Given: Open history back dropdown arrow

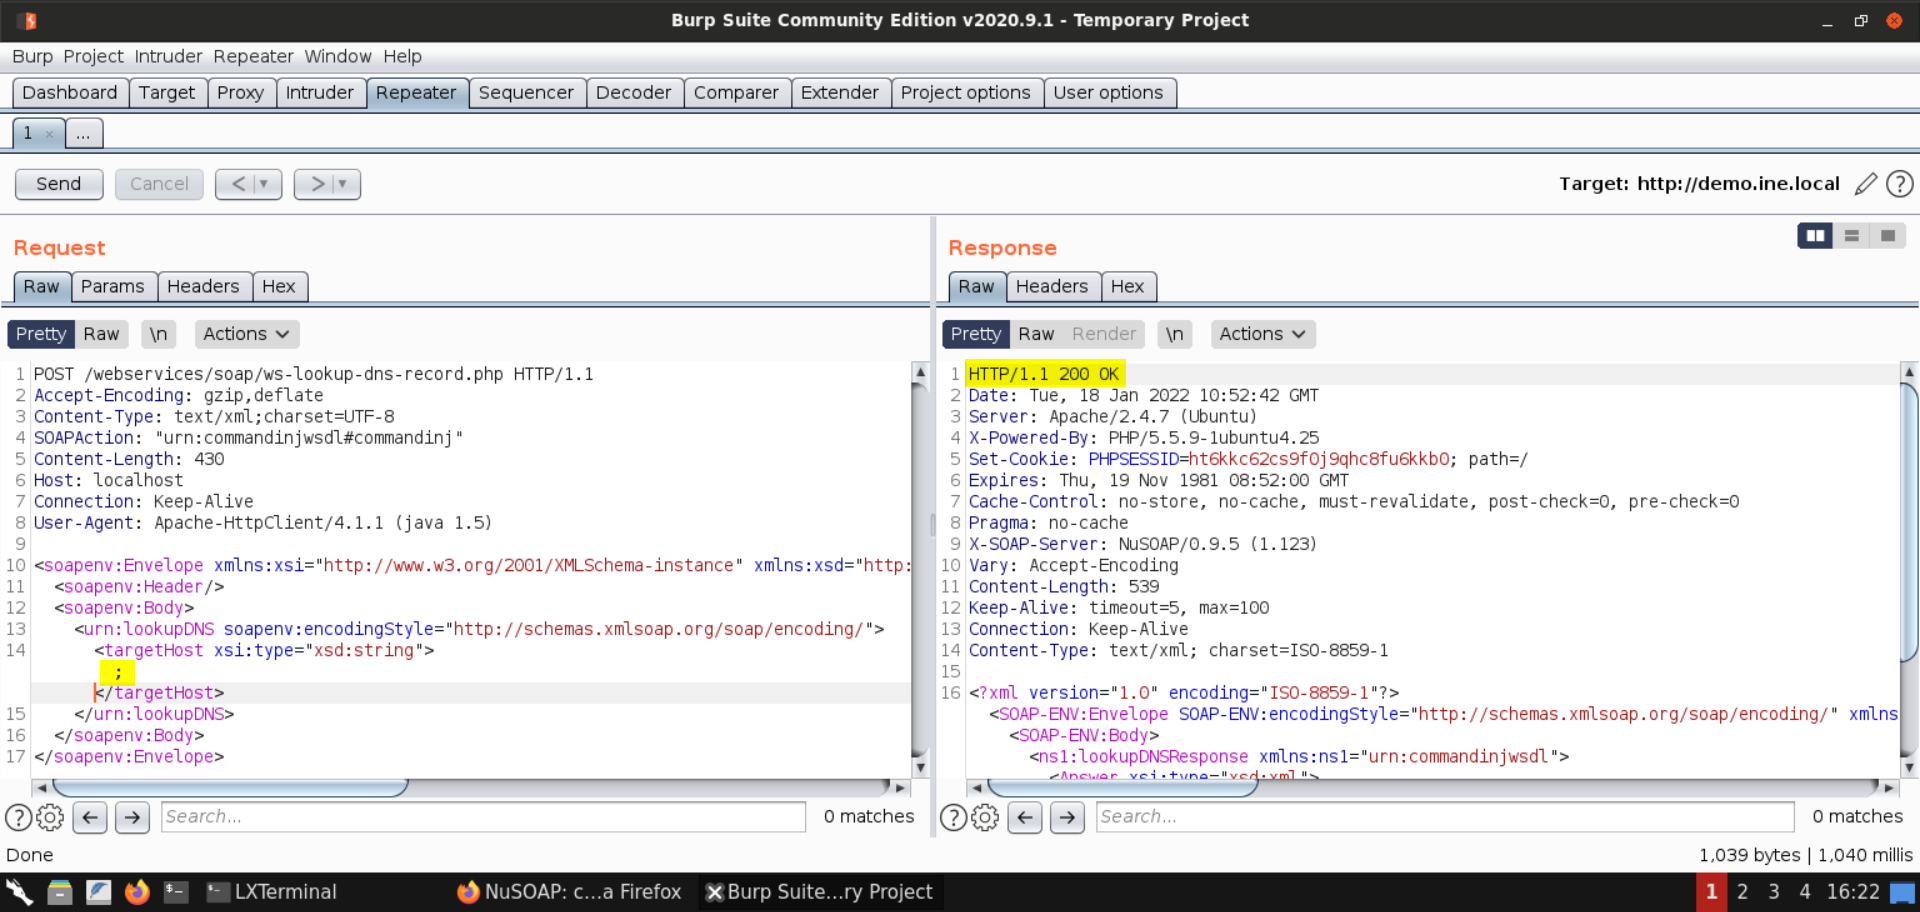Looking at the screenshot, I should coord(263,184).
